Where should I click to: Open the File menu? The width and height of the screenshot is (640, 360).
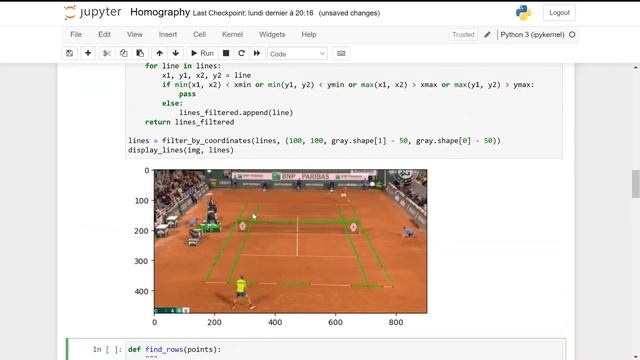(76, 35)
